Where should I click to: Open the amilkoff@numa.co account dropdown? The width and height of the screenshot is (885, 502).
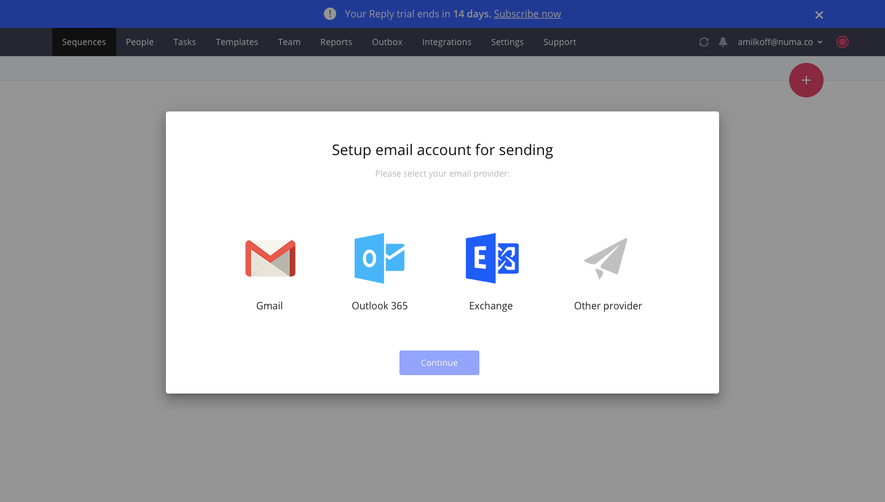[779, 42]
